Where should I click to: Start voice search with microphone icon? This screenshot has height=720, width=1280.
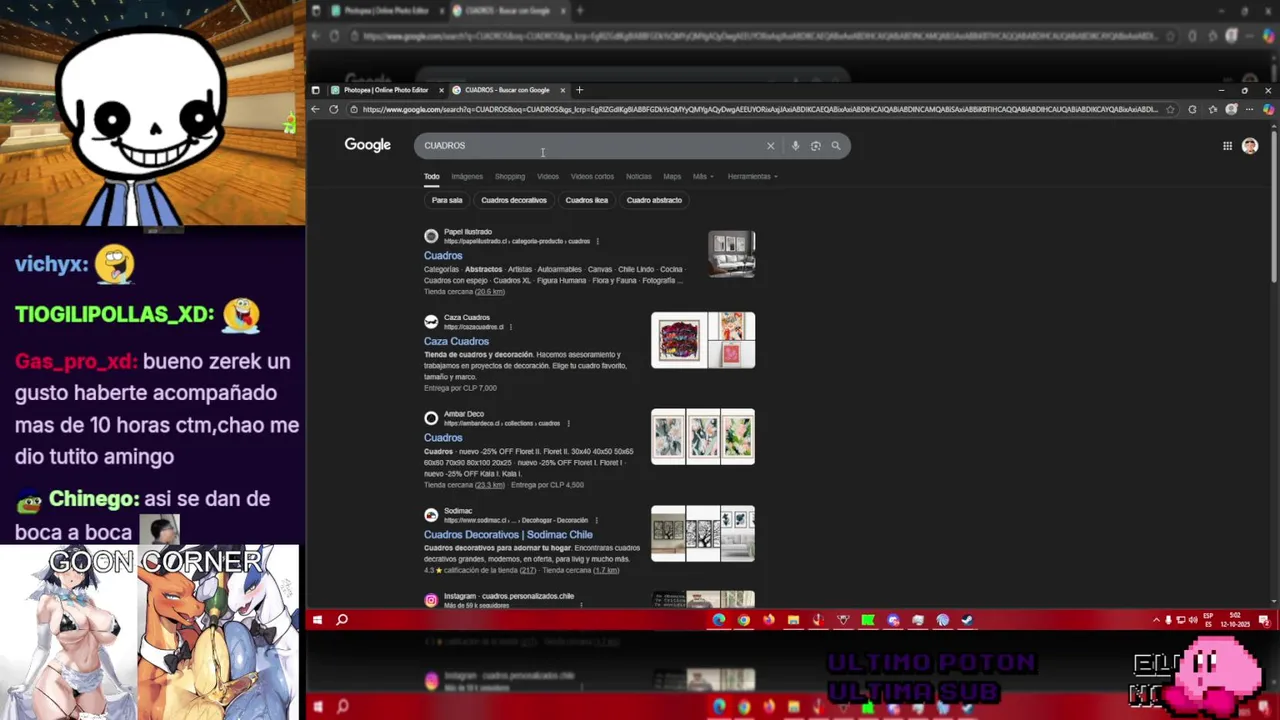(x=795, y=146)
